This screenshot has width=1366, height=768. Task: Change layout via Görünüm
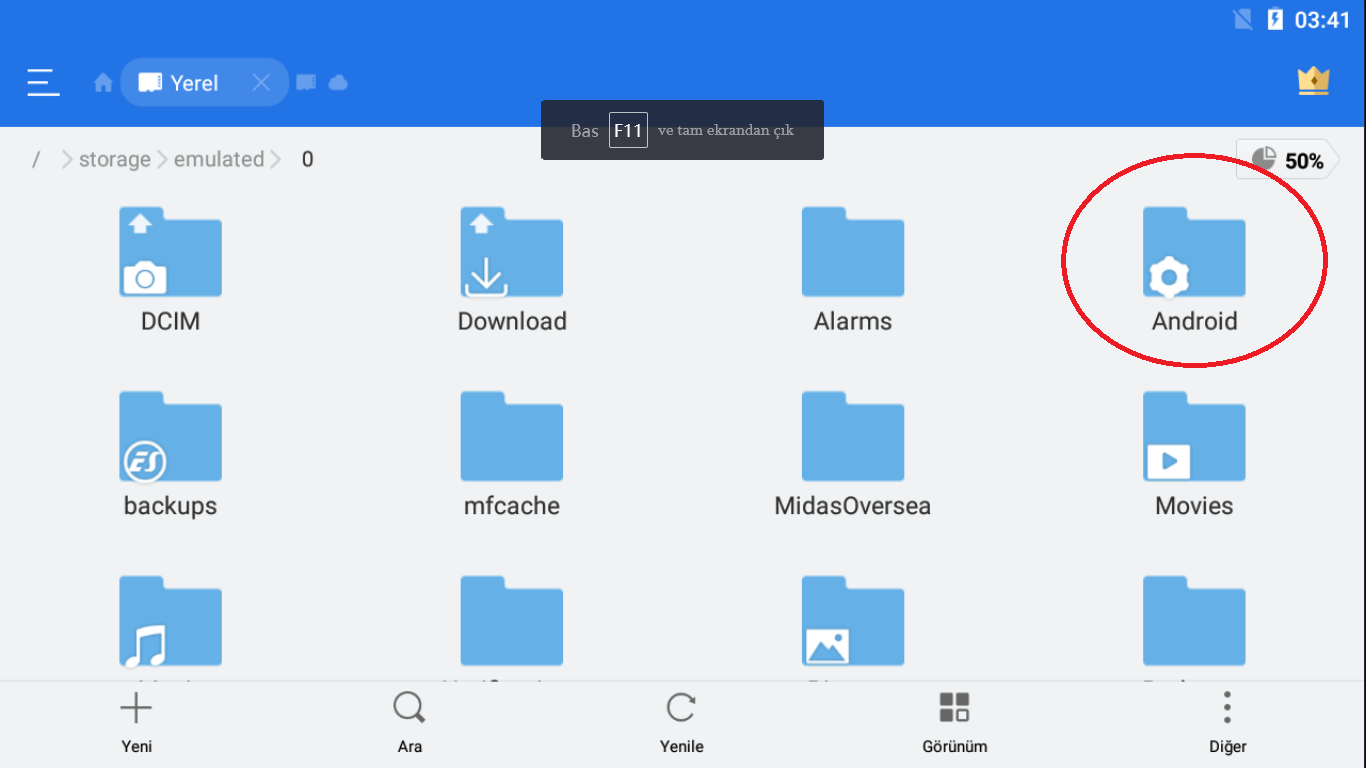[x=955, y=723]
